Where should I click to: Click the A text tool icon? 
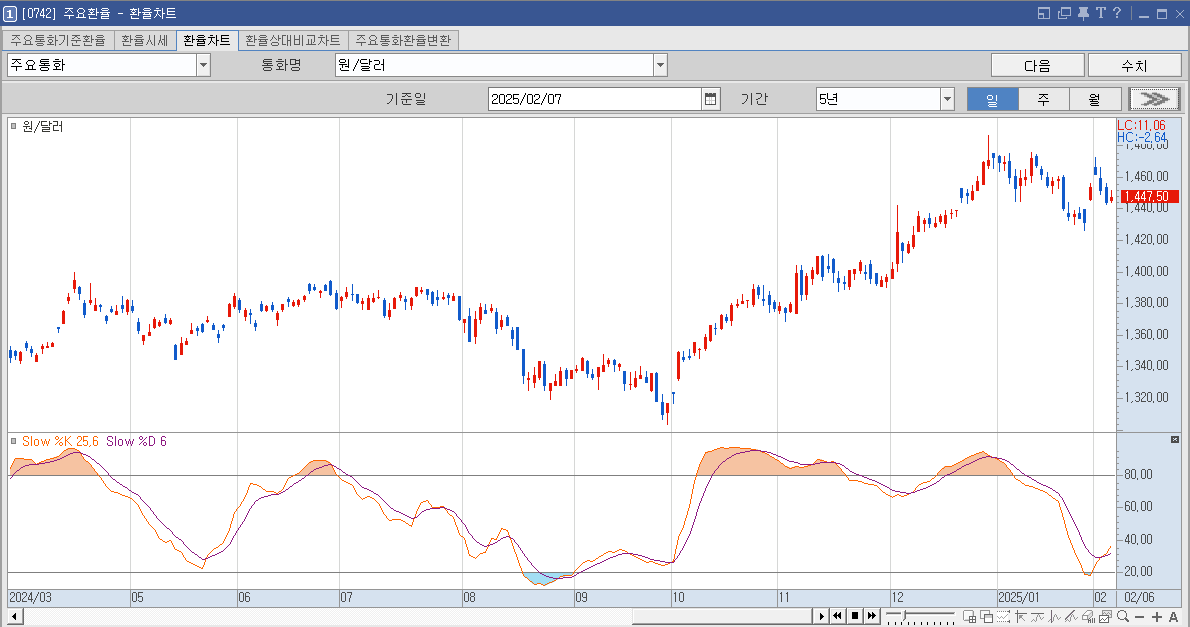pyautogui.click(x=1173, y=617)
